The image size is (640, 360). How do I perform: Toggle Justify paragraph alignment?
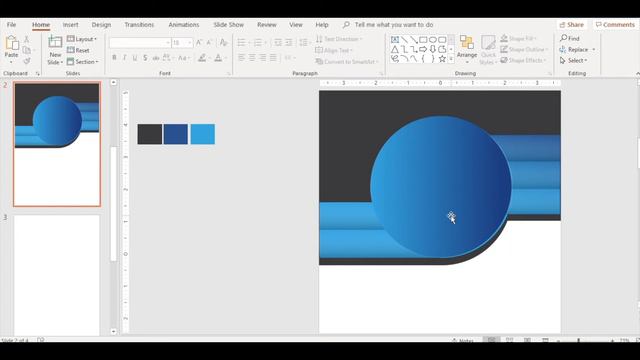click(x=273, y=58)
